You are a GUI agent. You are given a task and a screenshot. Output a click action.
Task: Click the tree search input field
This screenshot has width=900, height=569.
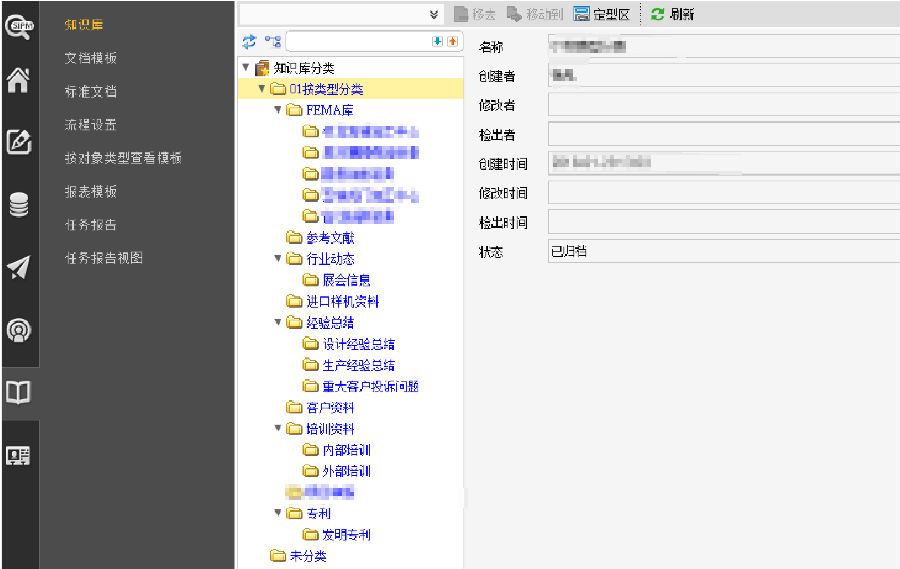pyautogui.click(x=357, y=41)
